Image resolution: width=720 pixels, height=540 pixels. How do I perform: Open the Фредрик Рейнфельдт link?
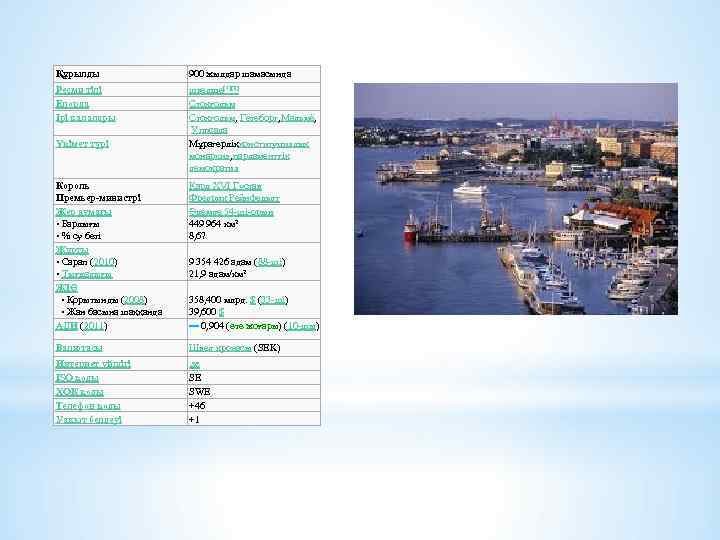234,198
